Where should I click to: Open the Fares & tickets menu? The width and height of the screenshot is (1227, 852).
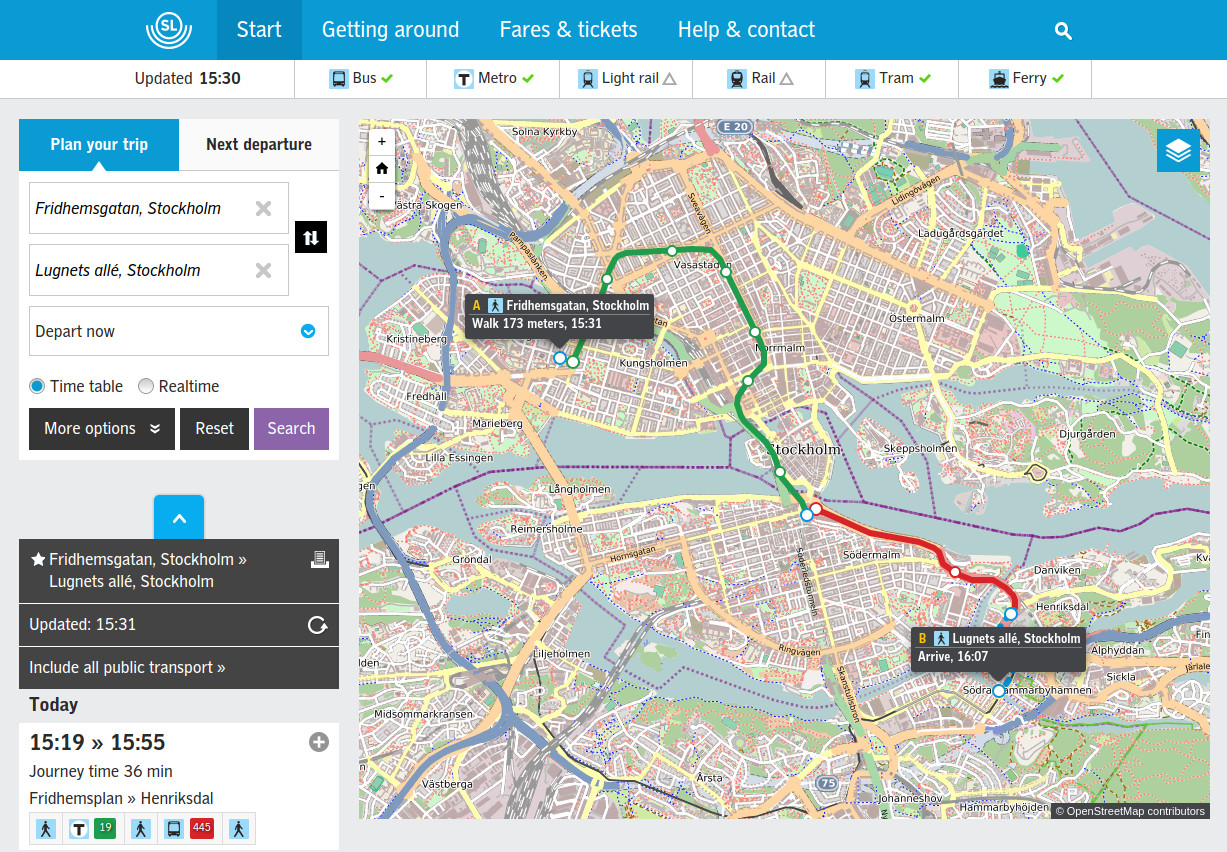[568, 30]
